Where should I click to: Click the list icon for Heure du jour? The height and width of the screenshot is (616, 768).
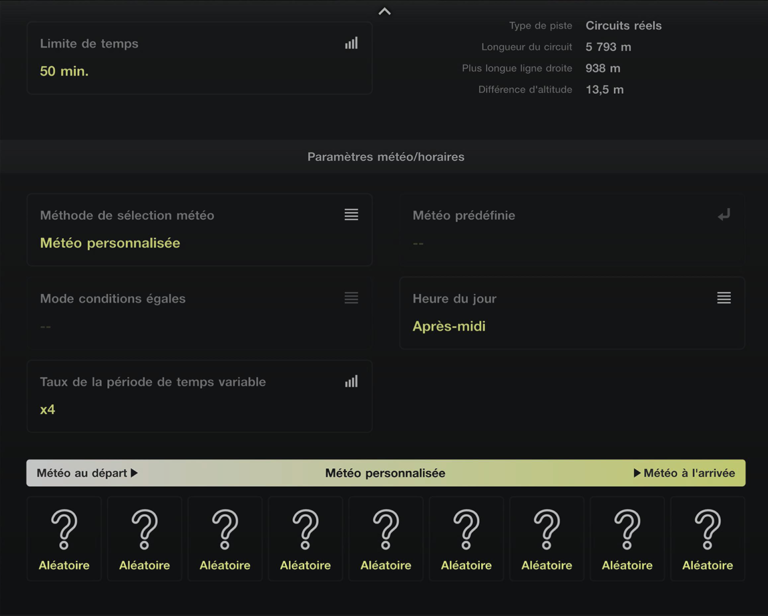[x=723, y=298]
